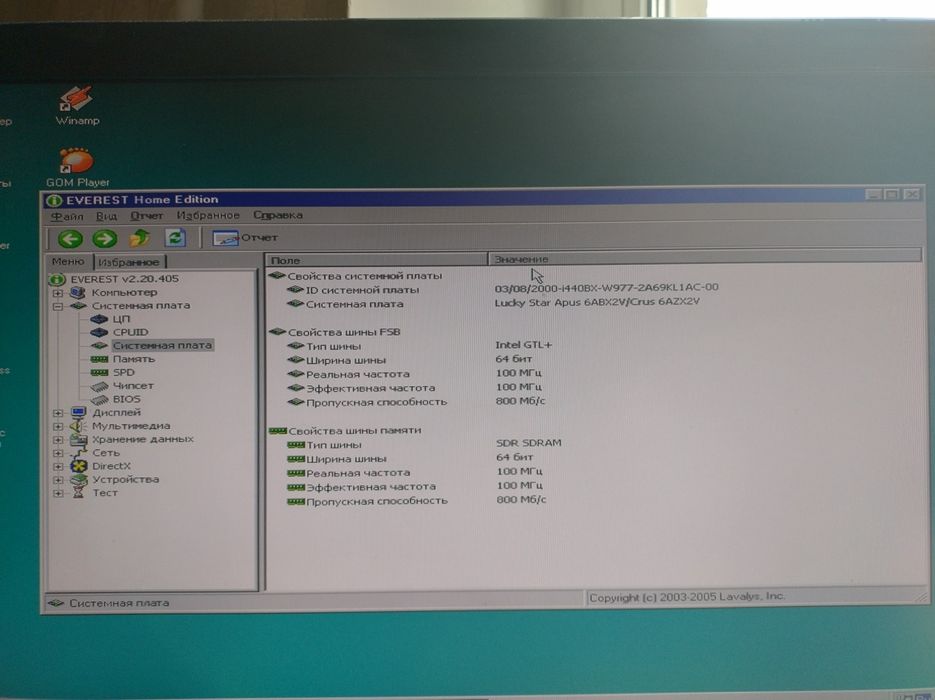Open the Справка menu
Image resolution: width=935 pixels, height=700 pixels.
click(278, 215)
